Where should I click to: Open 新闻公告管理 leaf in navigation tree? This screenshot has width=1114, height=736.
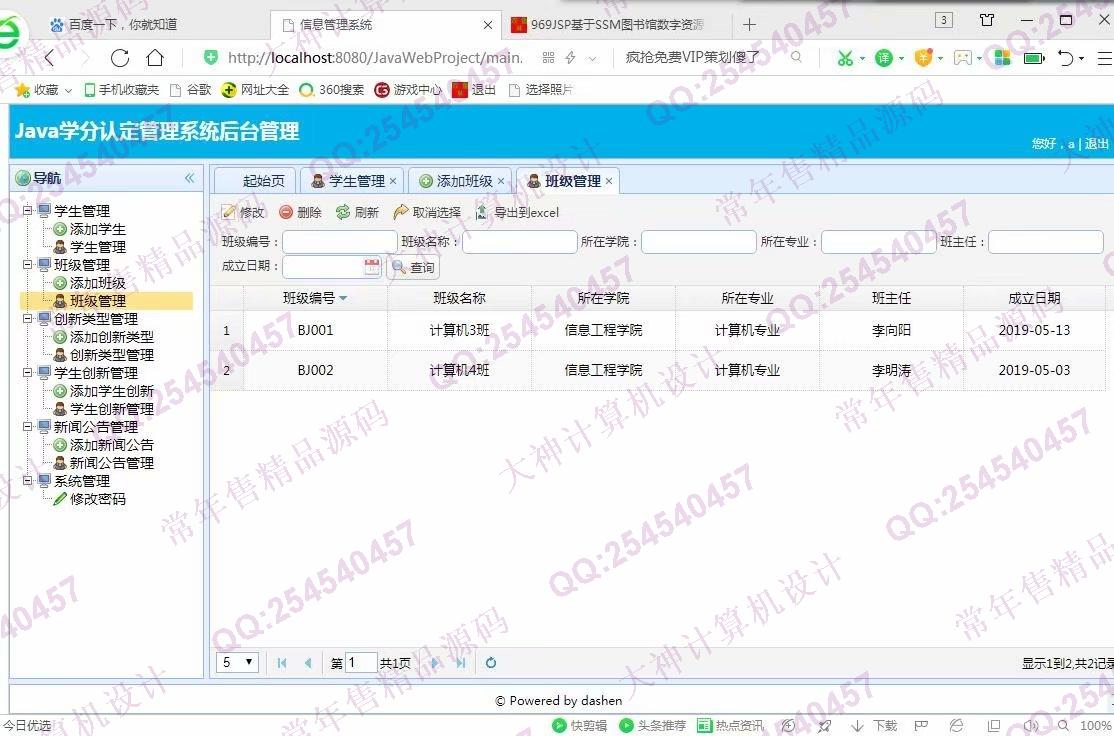point(112,462)
